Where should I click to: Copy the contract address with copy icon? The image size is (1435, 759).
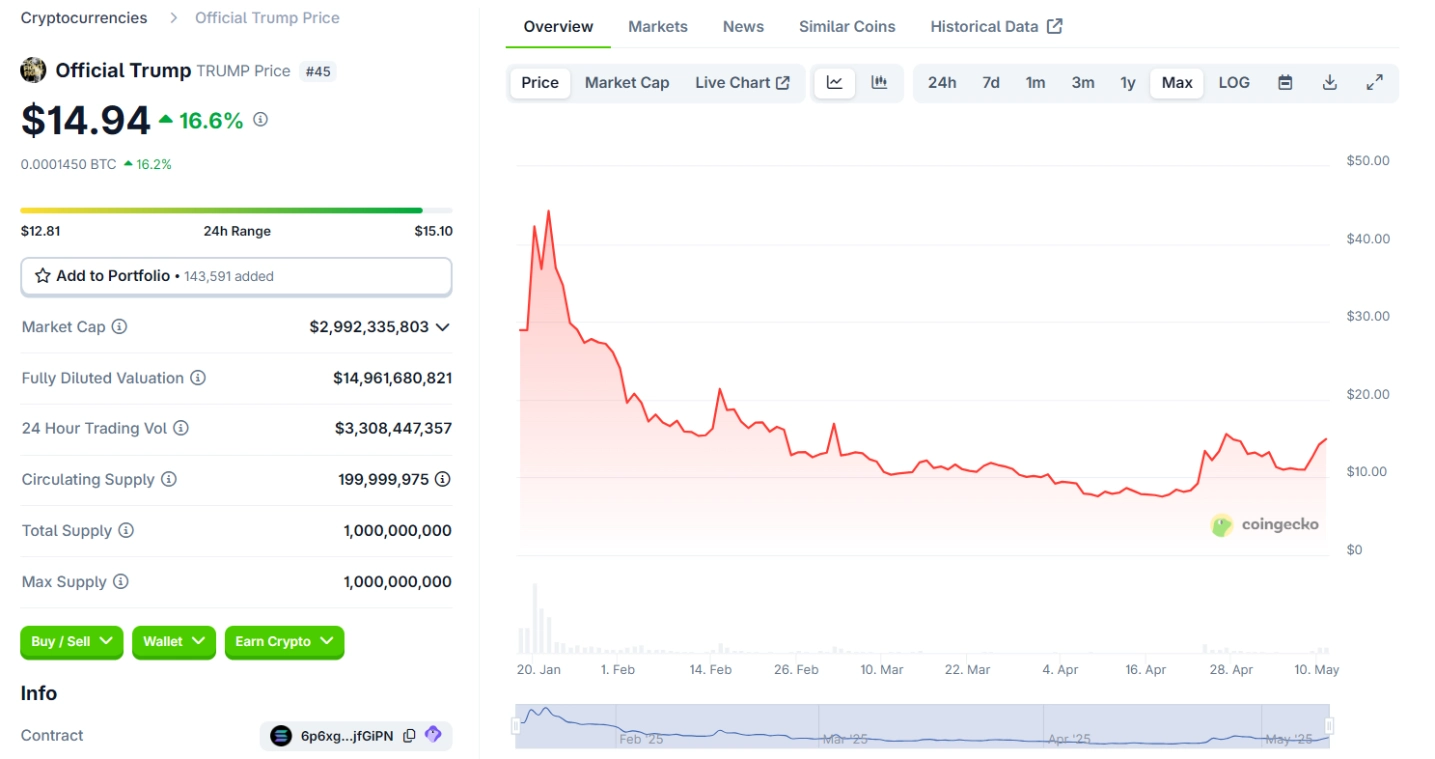409,735
